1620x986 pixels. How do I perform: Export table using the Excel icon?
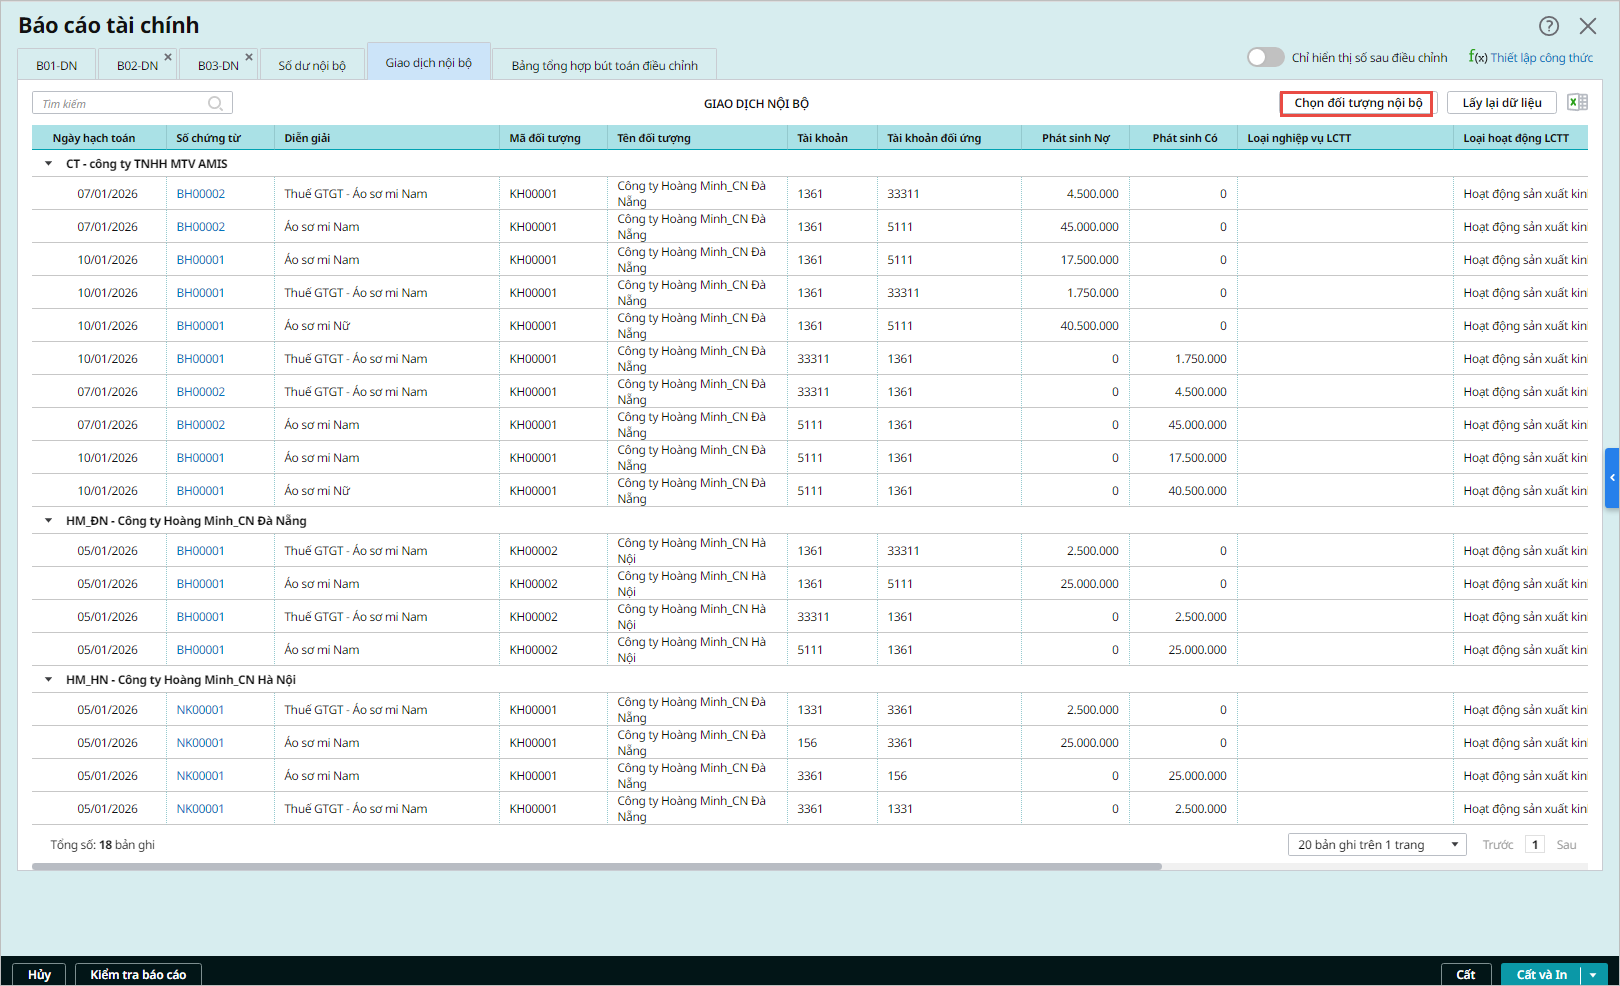pos(1577,103)
